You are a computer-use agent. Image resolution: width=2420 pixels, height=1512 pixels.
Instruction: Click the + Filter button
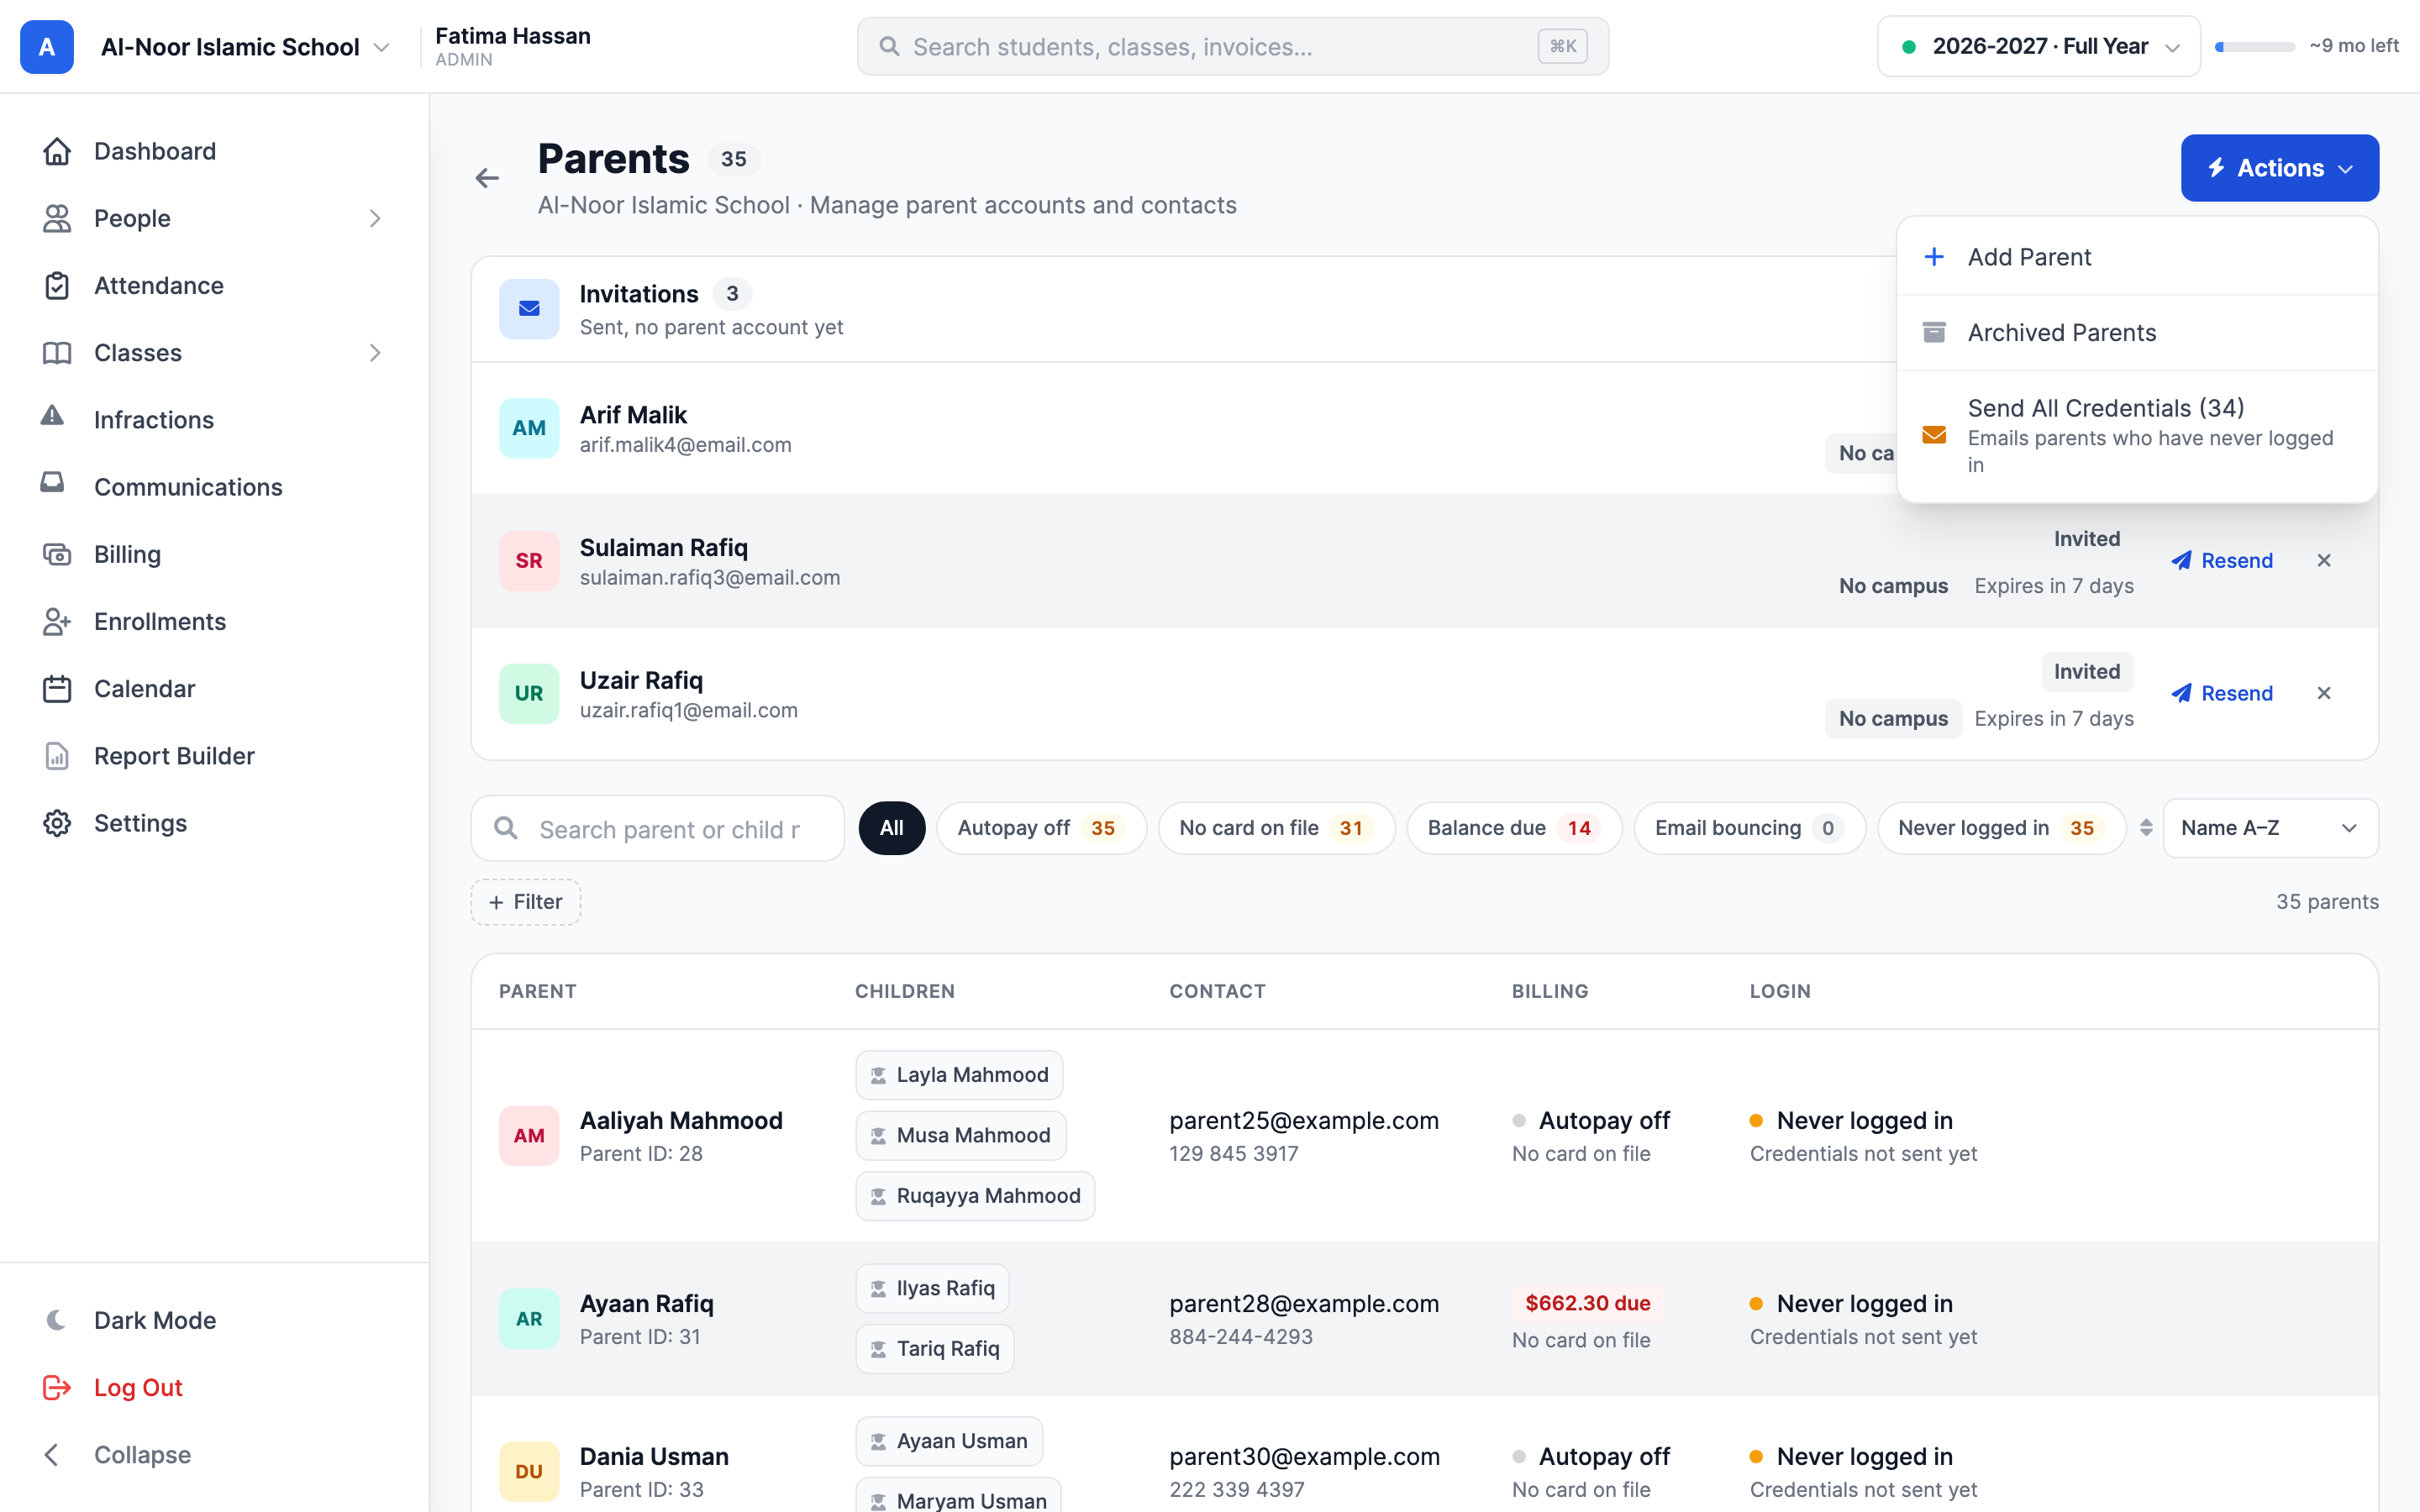(x=525, y=902)
